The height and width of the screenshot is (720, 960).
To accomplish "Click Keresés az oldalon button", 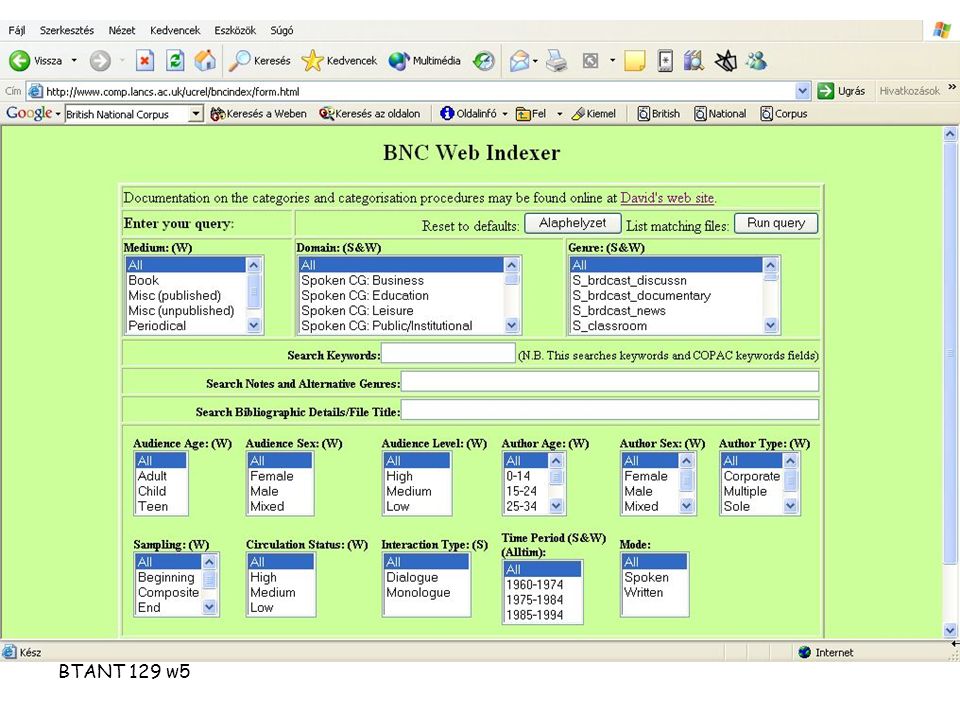I will [370, 114].
